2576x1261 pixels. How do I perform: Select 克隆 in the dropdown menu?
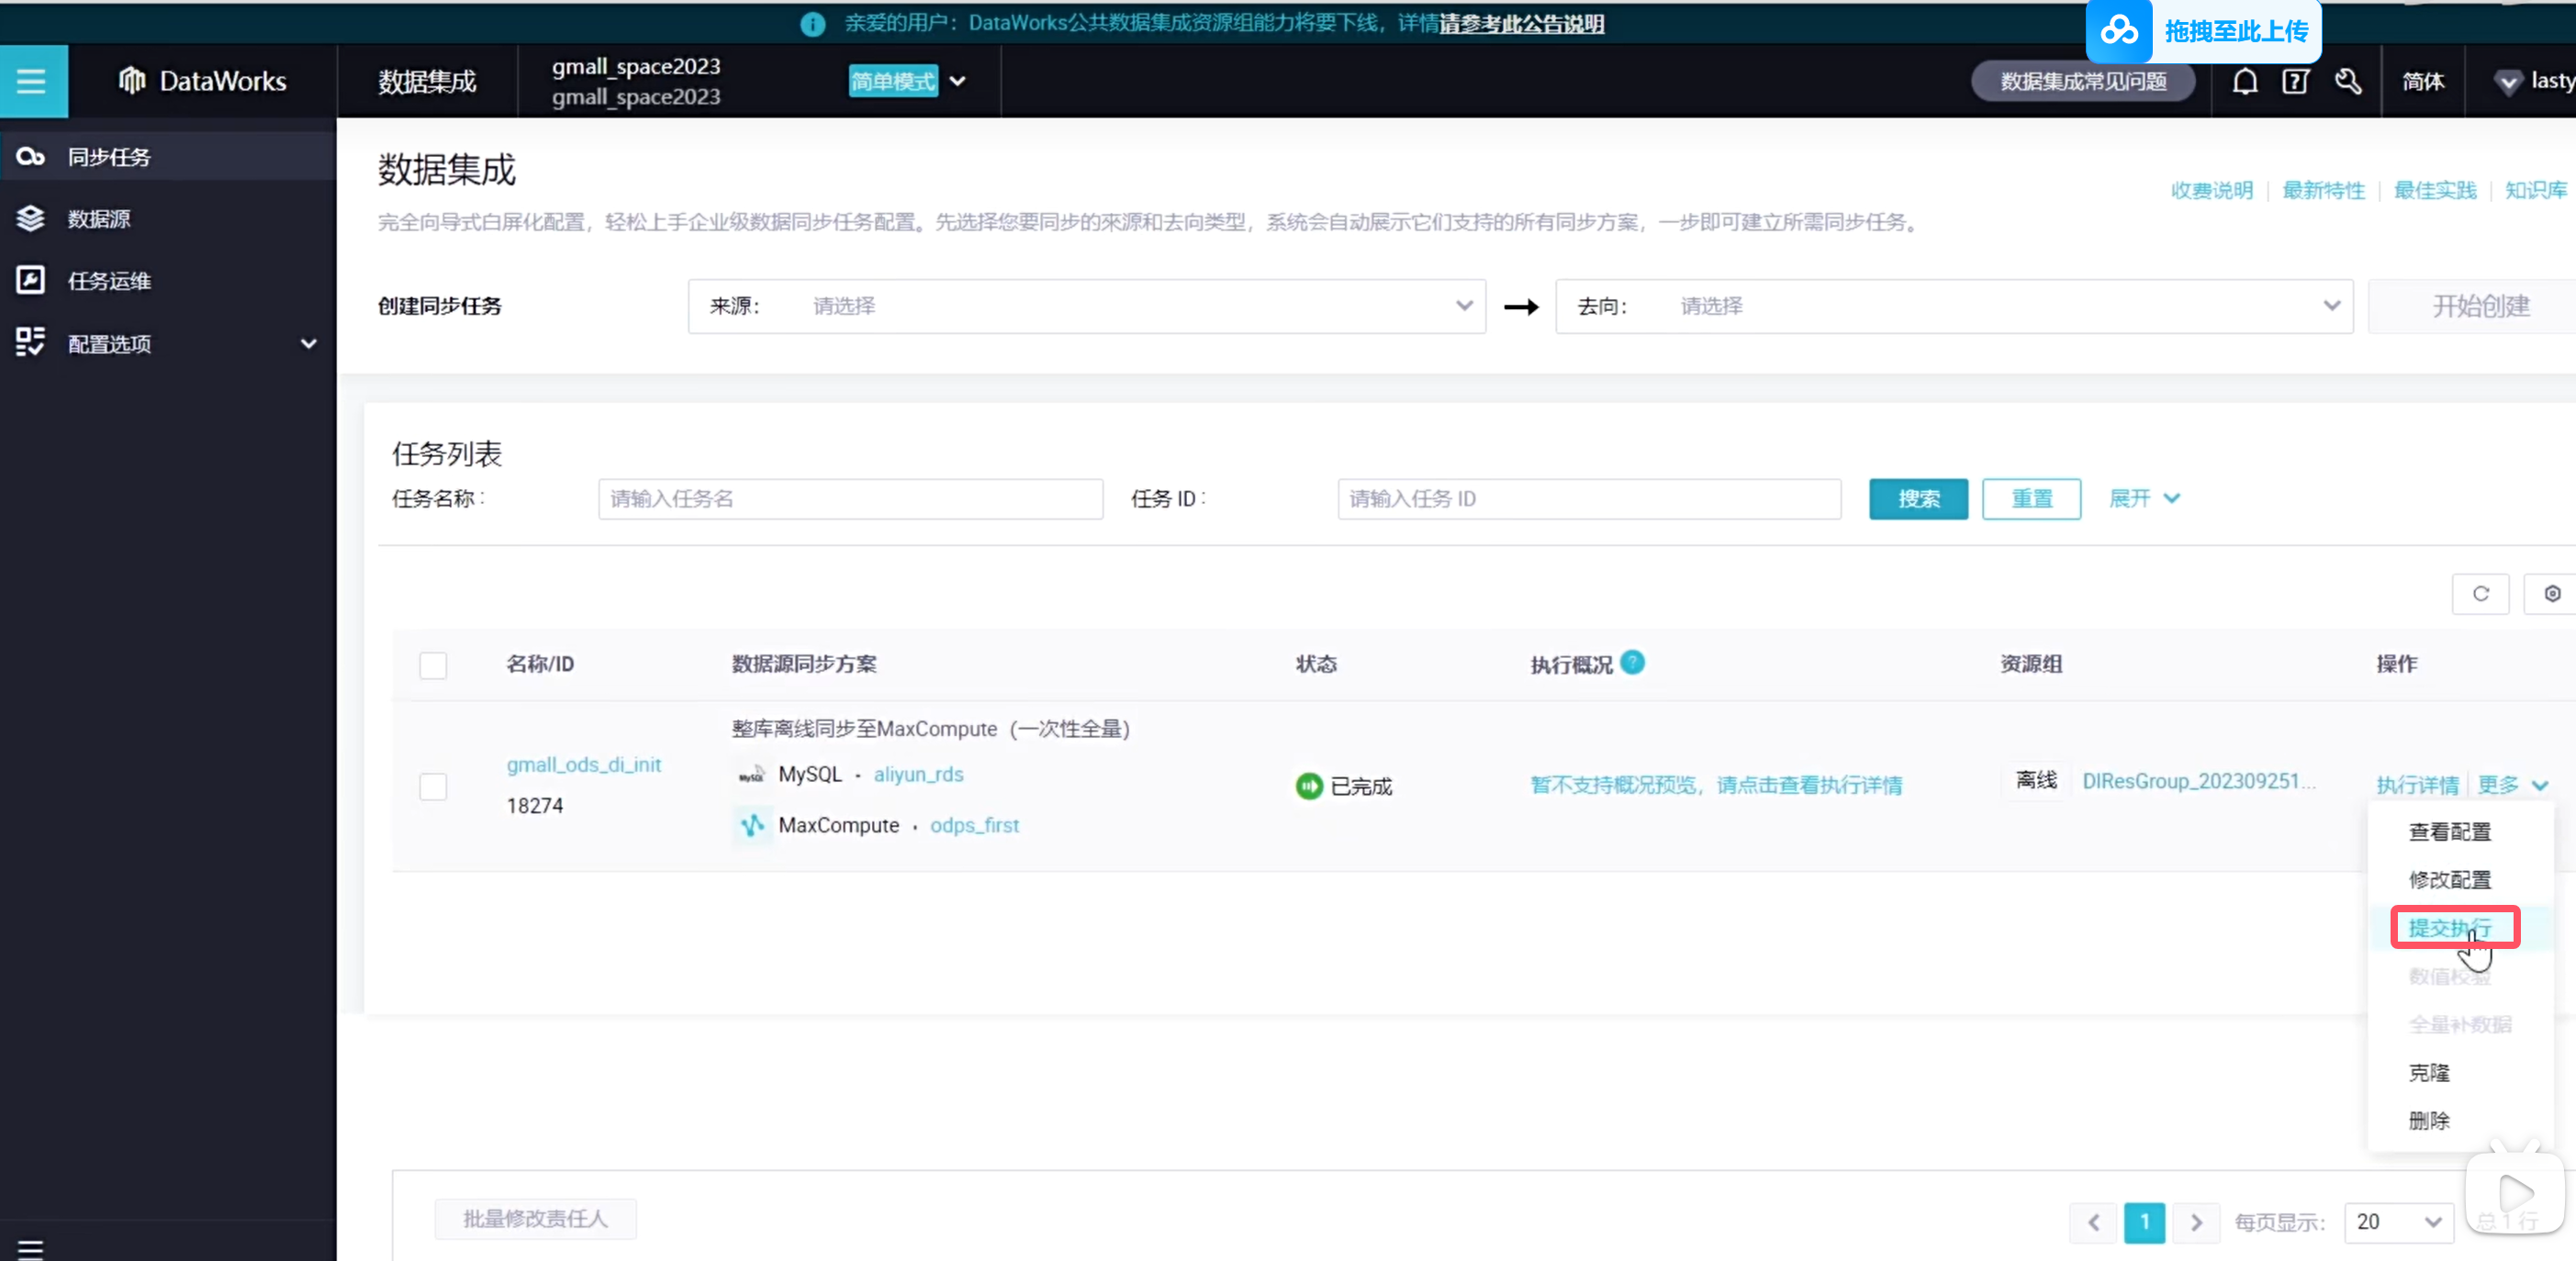coord(2429,1072)
